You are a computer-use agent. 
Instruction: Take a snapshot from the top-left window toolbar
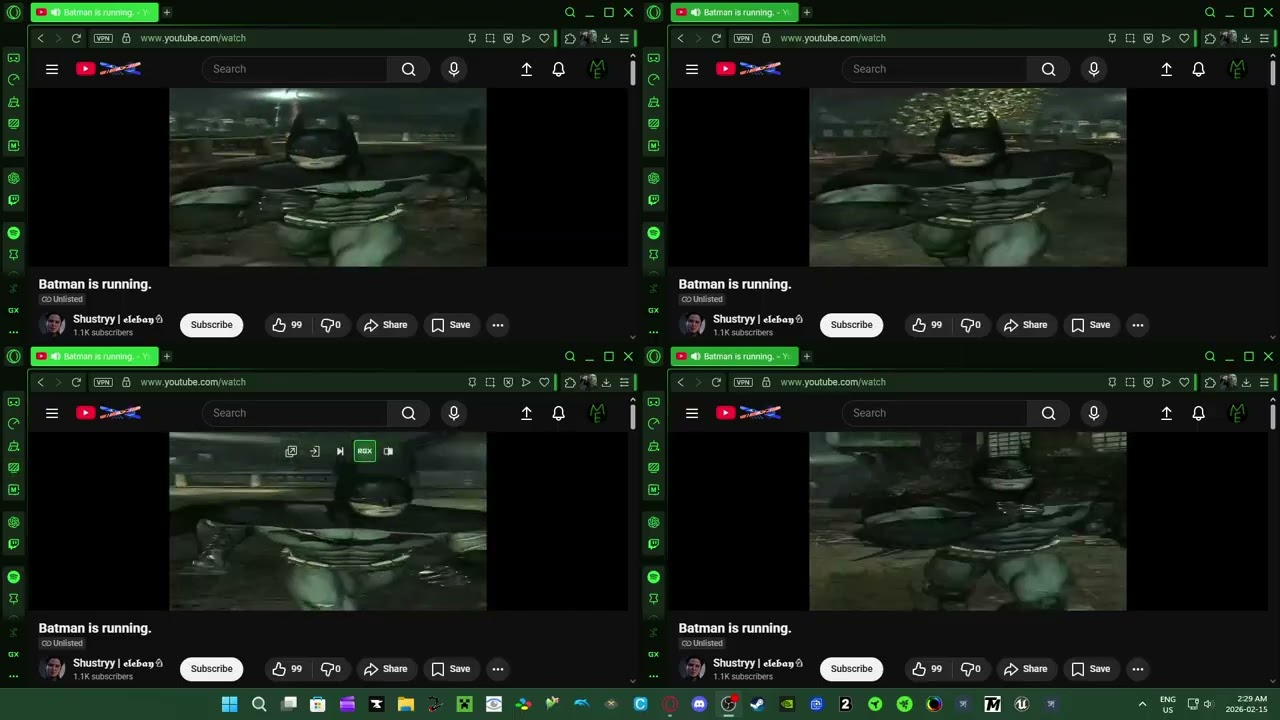tap(490, 38)
